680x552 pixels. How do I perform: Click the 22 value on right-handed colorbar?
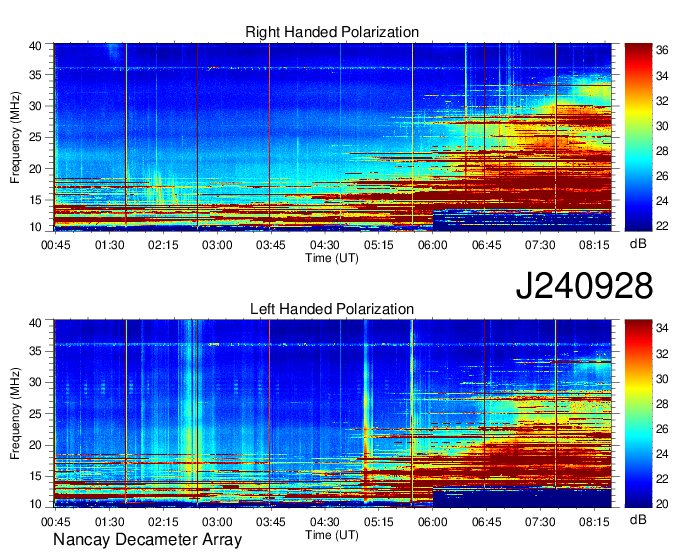[x=662, y=225]
